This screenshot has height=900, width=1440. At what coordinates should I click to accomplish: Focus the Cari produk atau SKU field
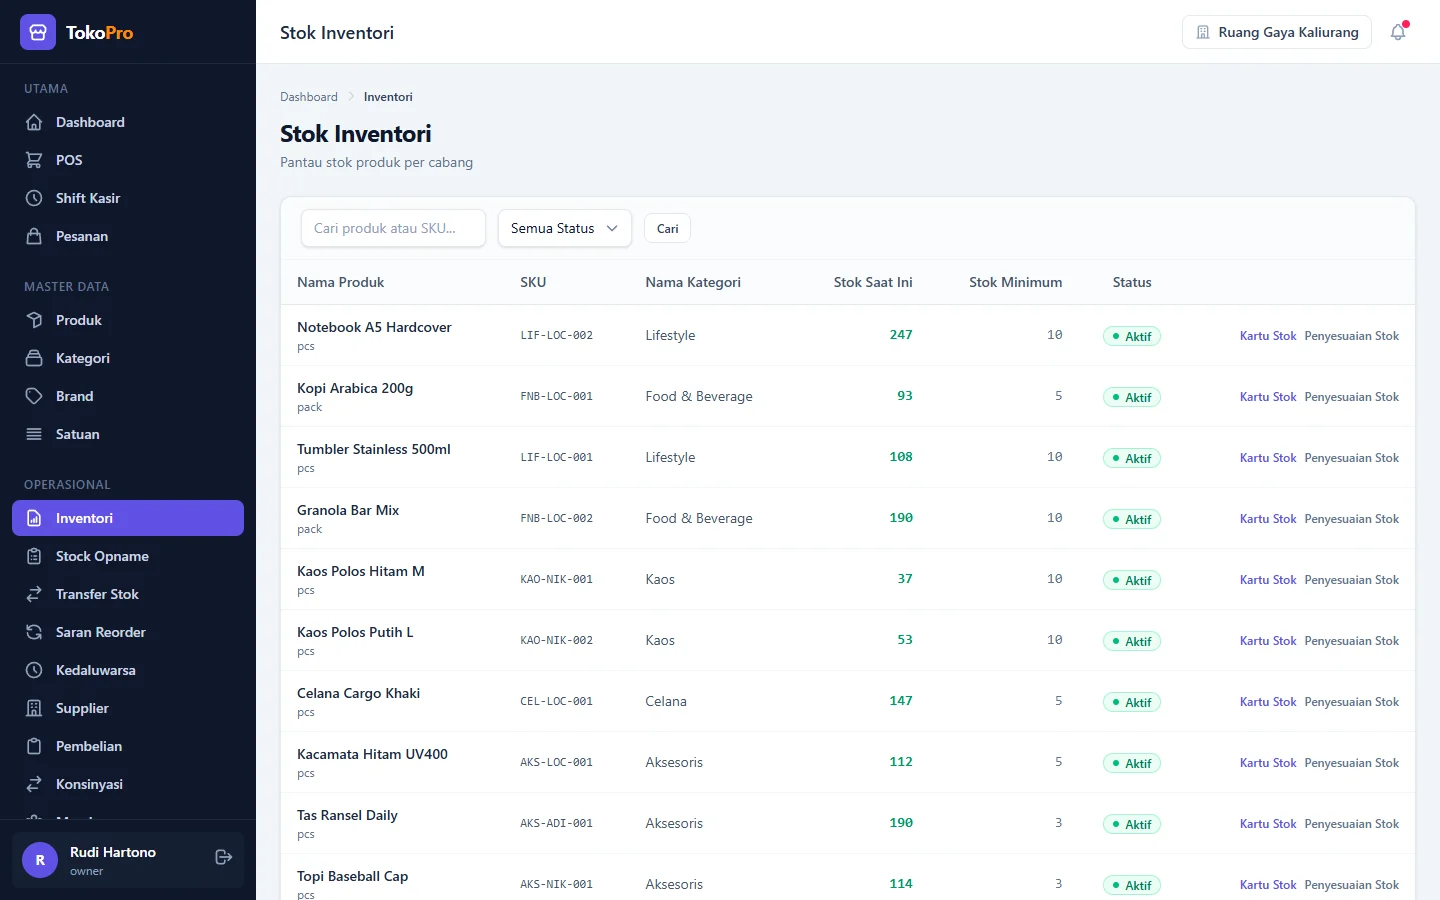point(393,228)
